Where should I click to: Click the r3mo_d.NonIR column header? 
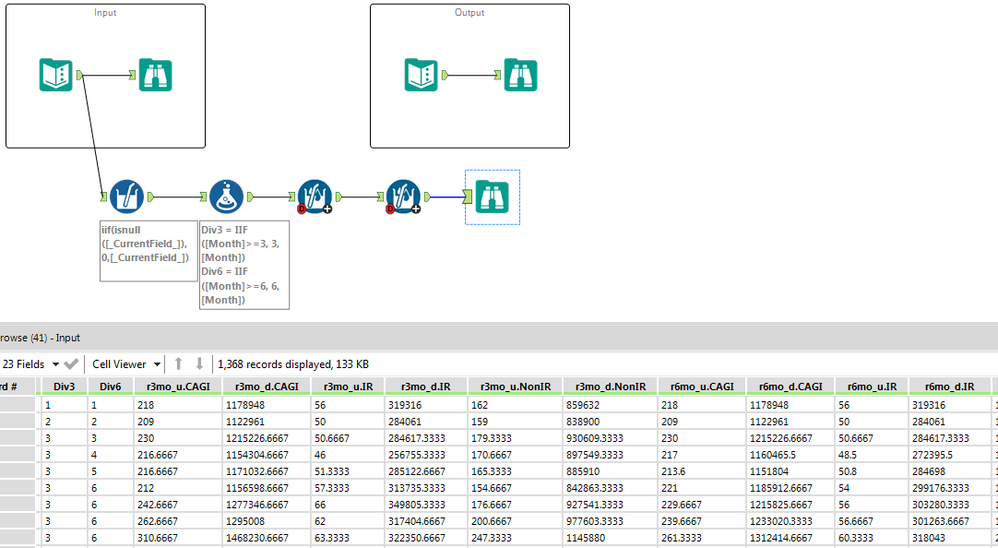[610, 386]
